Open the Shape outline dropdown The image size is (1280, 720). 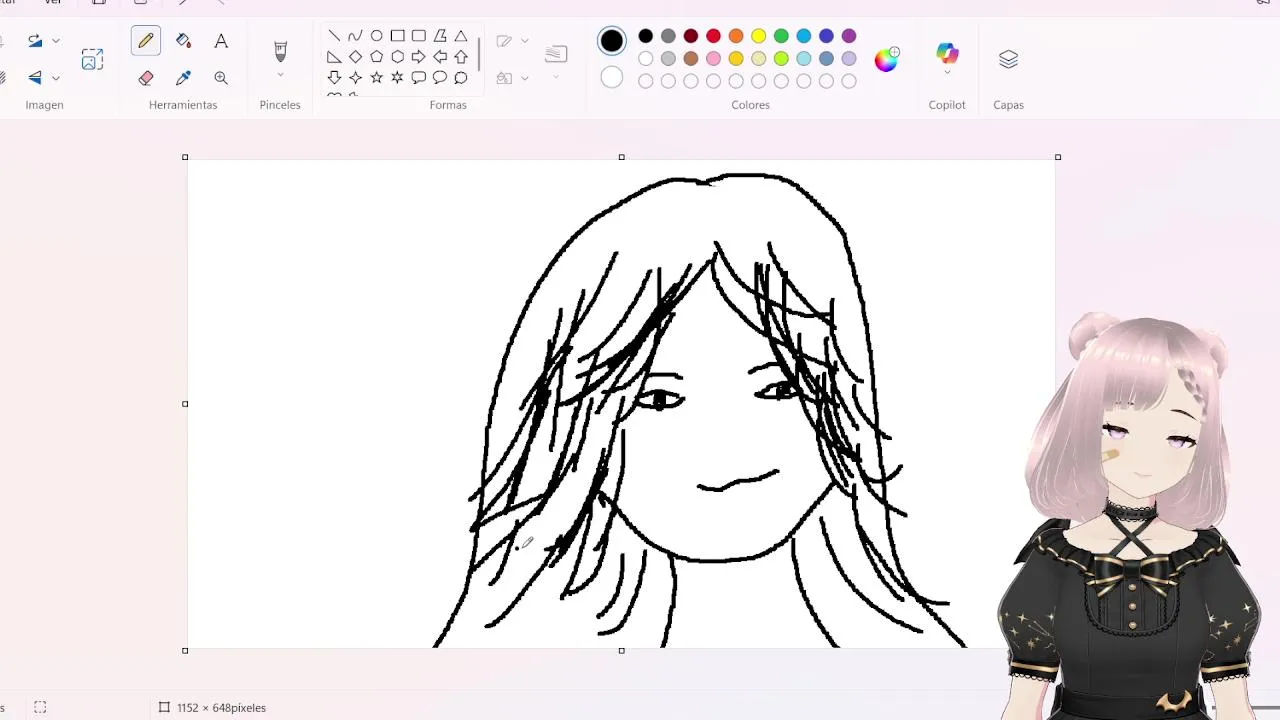pos(513,41)
